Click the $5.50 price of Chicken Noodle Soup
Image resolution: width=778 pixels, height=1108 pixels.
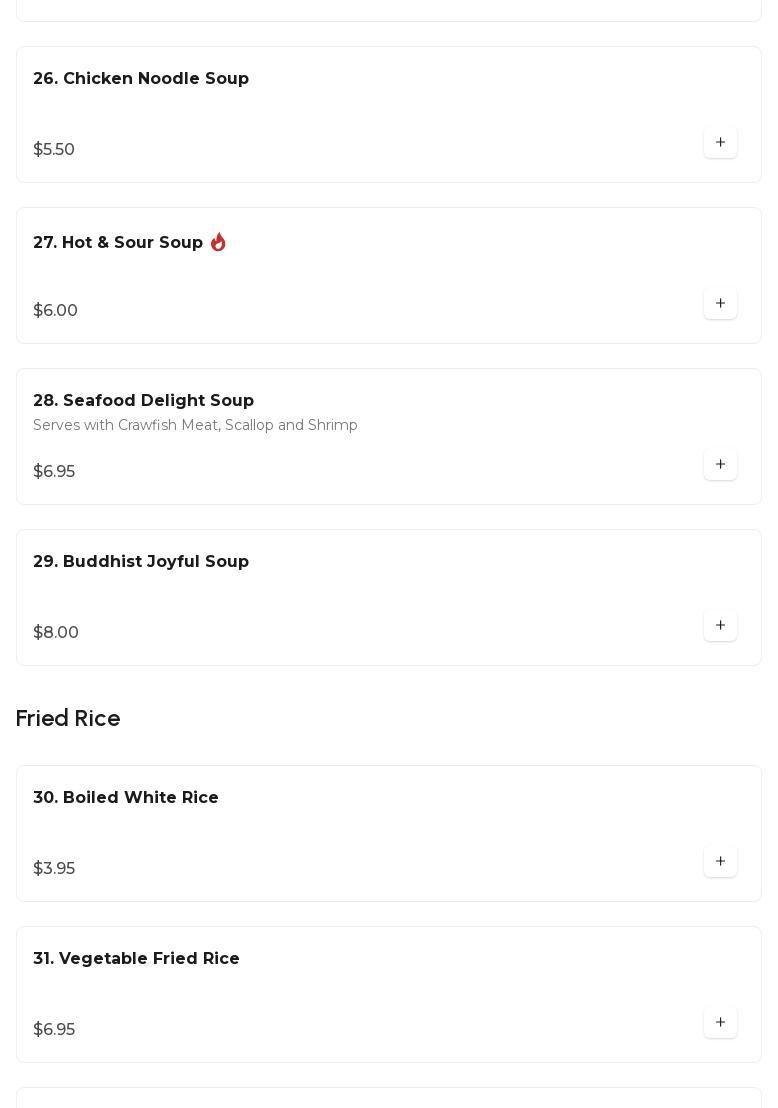click(54, 150)
